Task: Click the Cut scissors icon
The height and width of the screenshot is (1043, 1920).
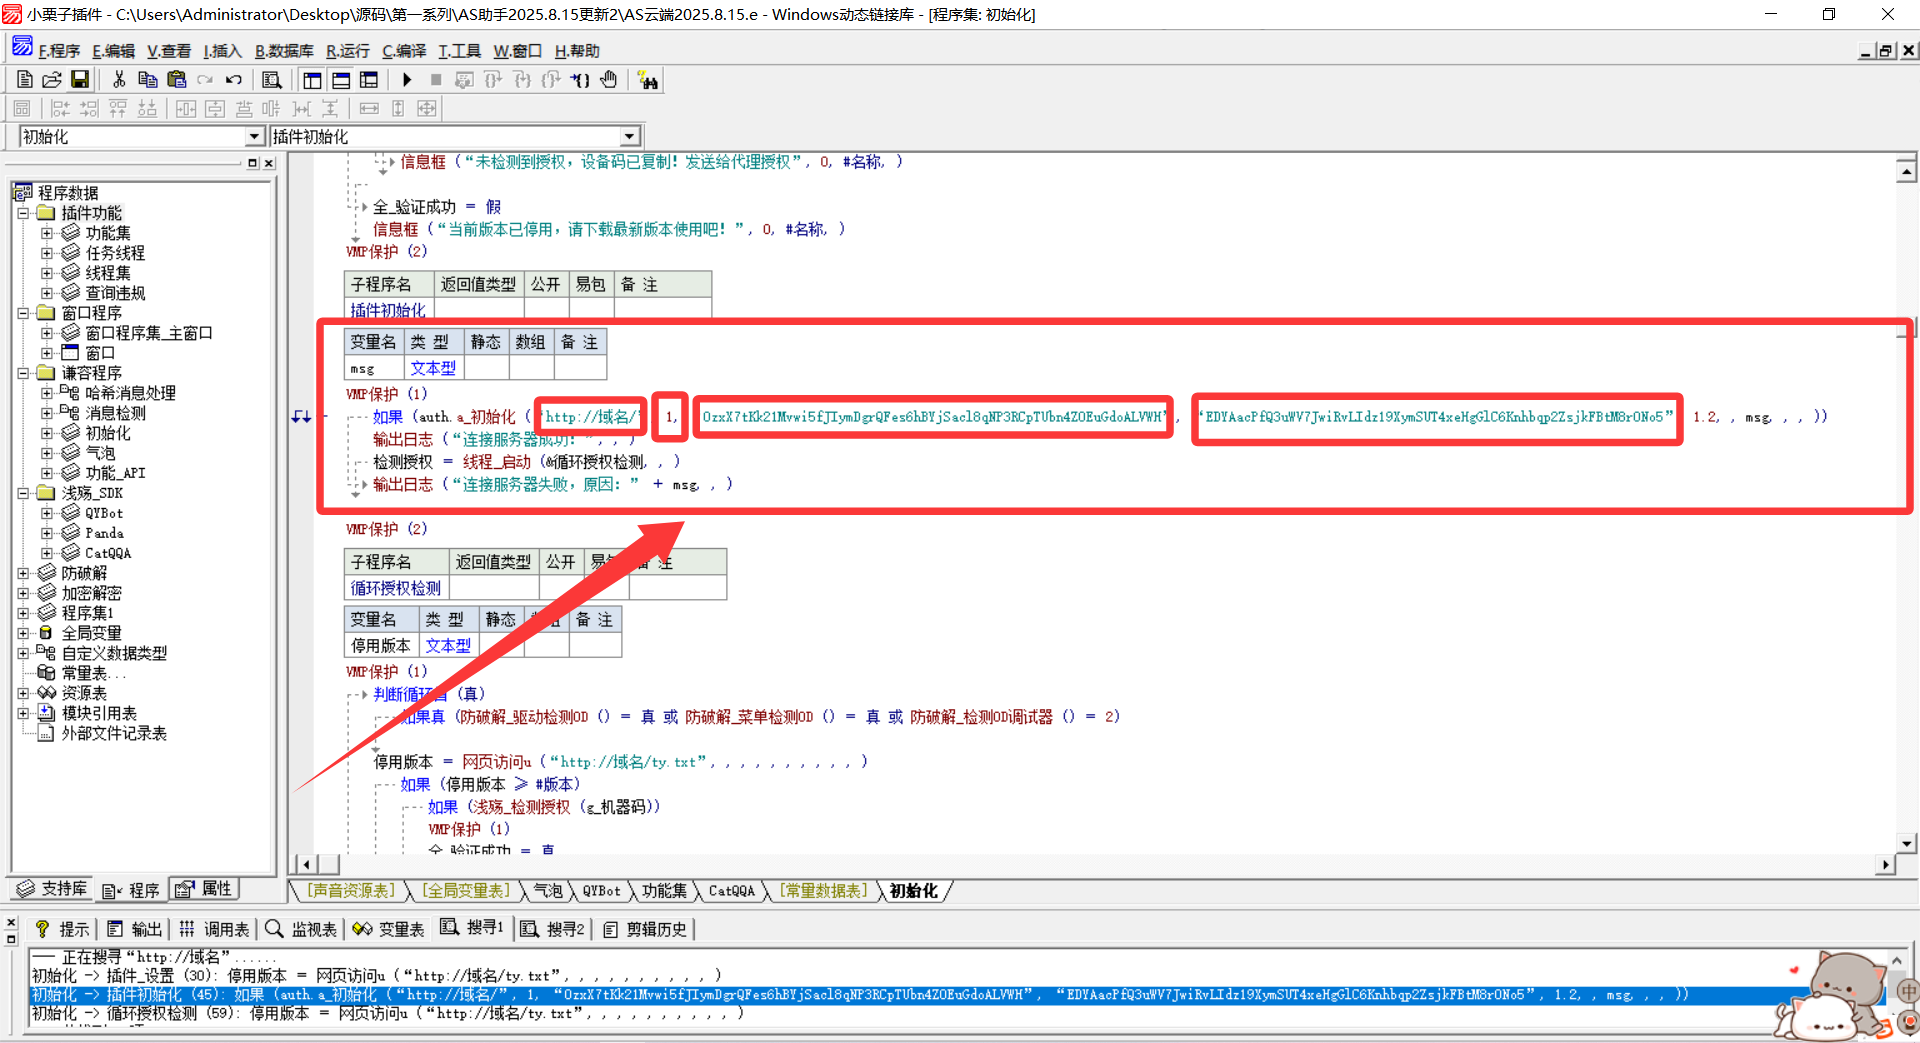Action: coord(119,80)
